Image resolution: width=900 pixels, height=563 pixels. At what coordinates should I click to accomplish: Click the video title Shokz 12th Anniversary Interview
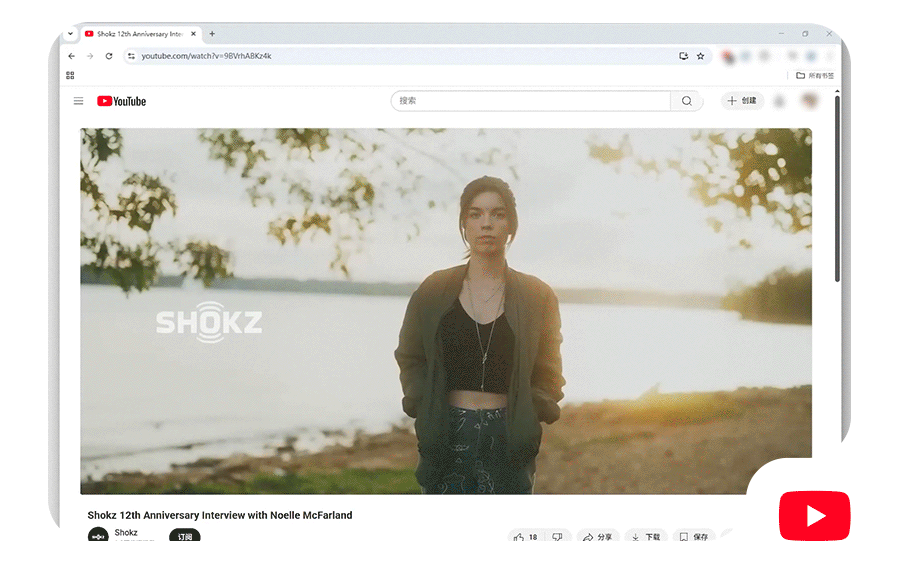coord(220,515)
